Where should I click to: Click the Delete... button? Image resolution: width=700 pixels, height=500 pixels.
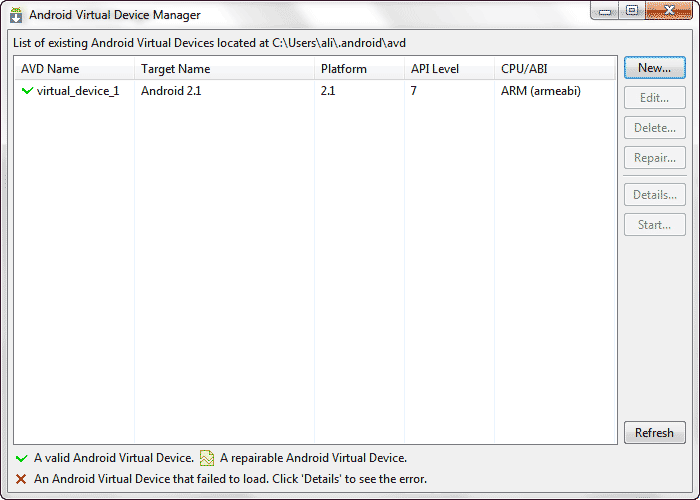[654, 128]
